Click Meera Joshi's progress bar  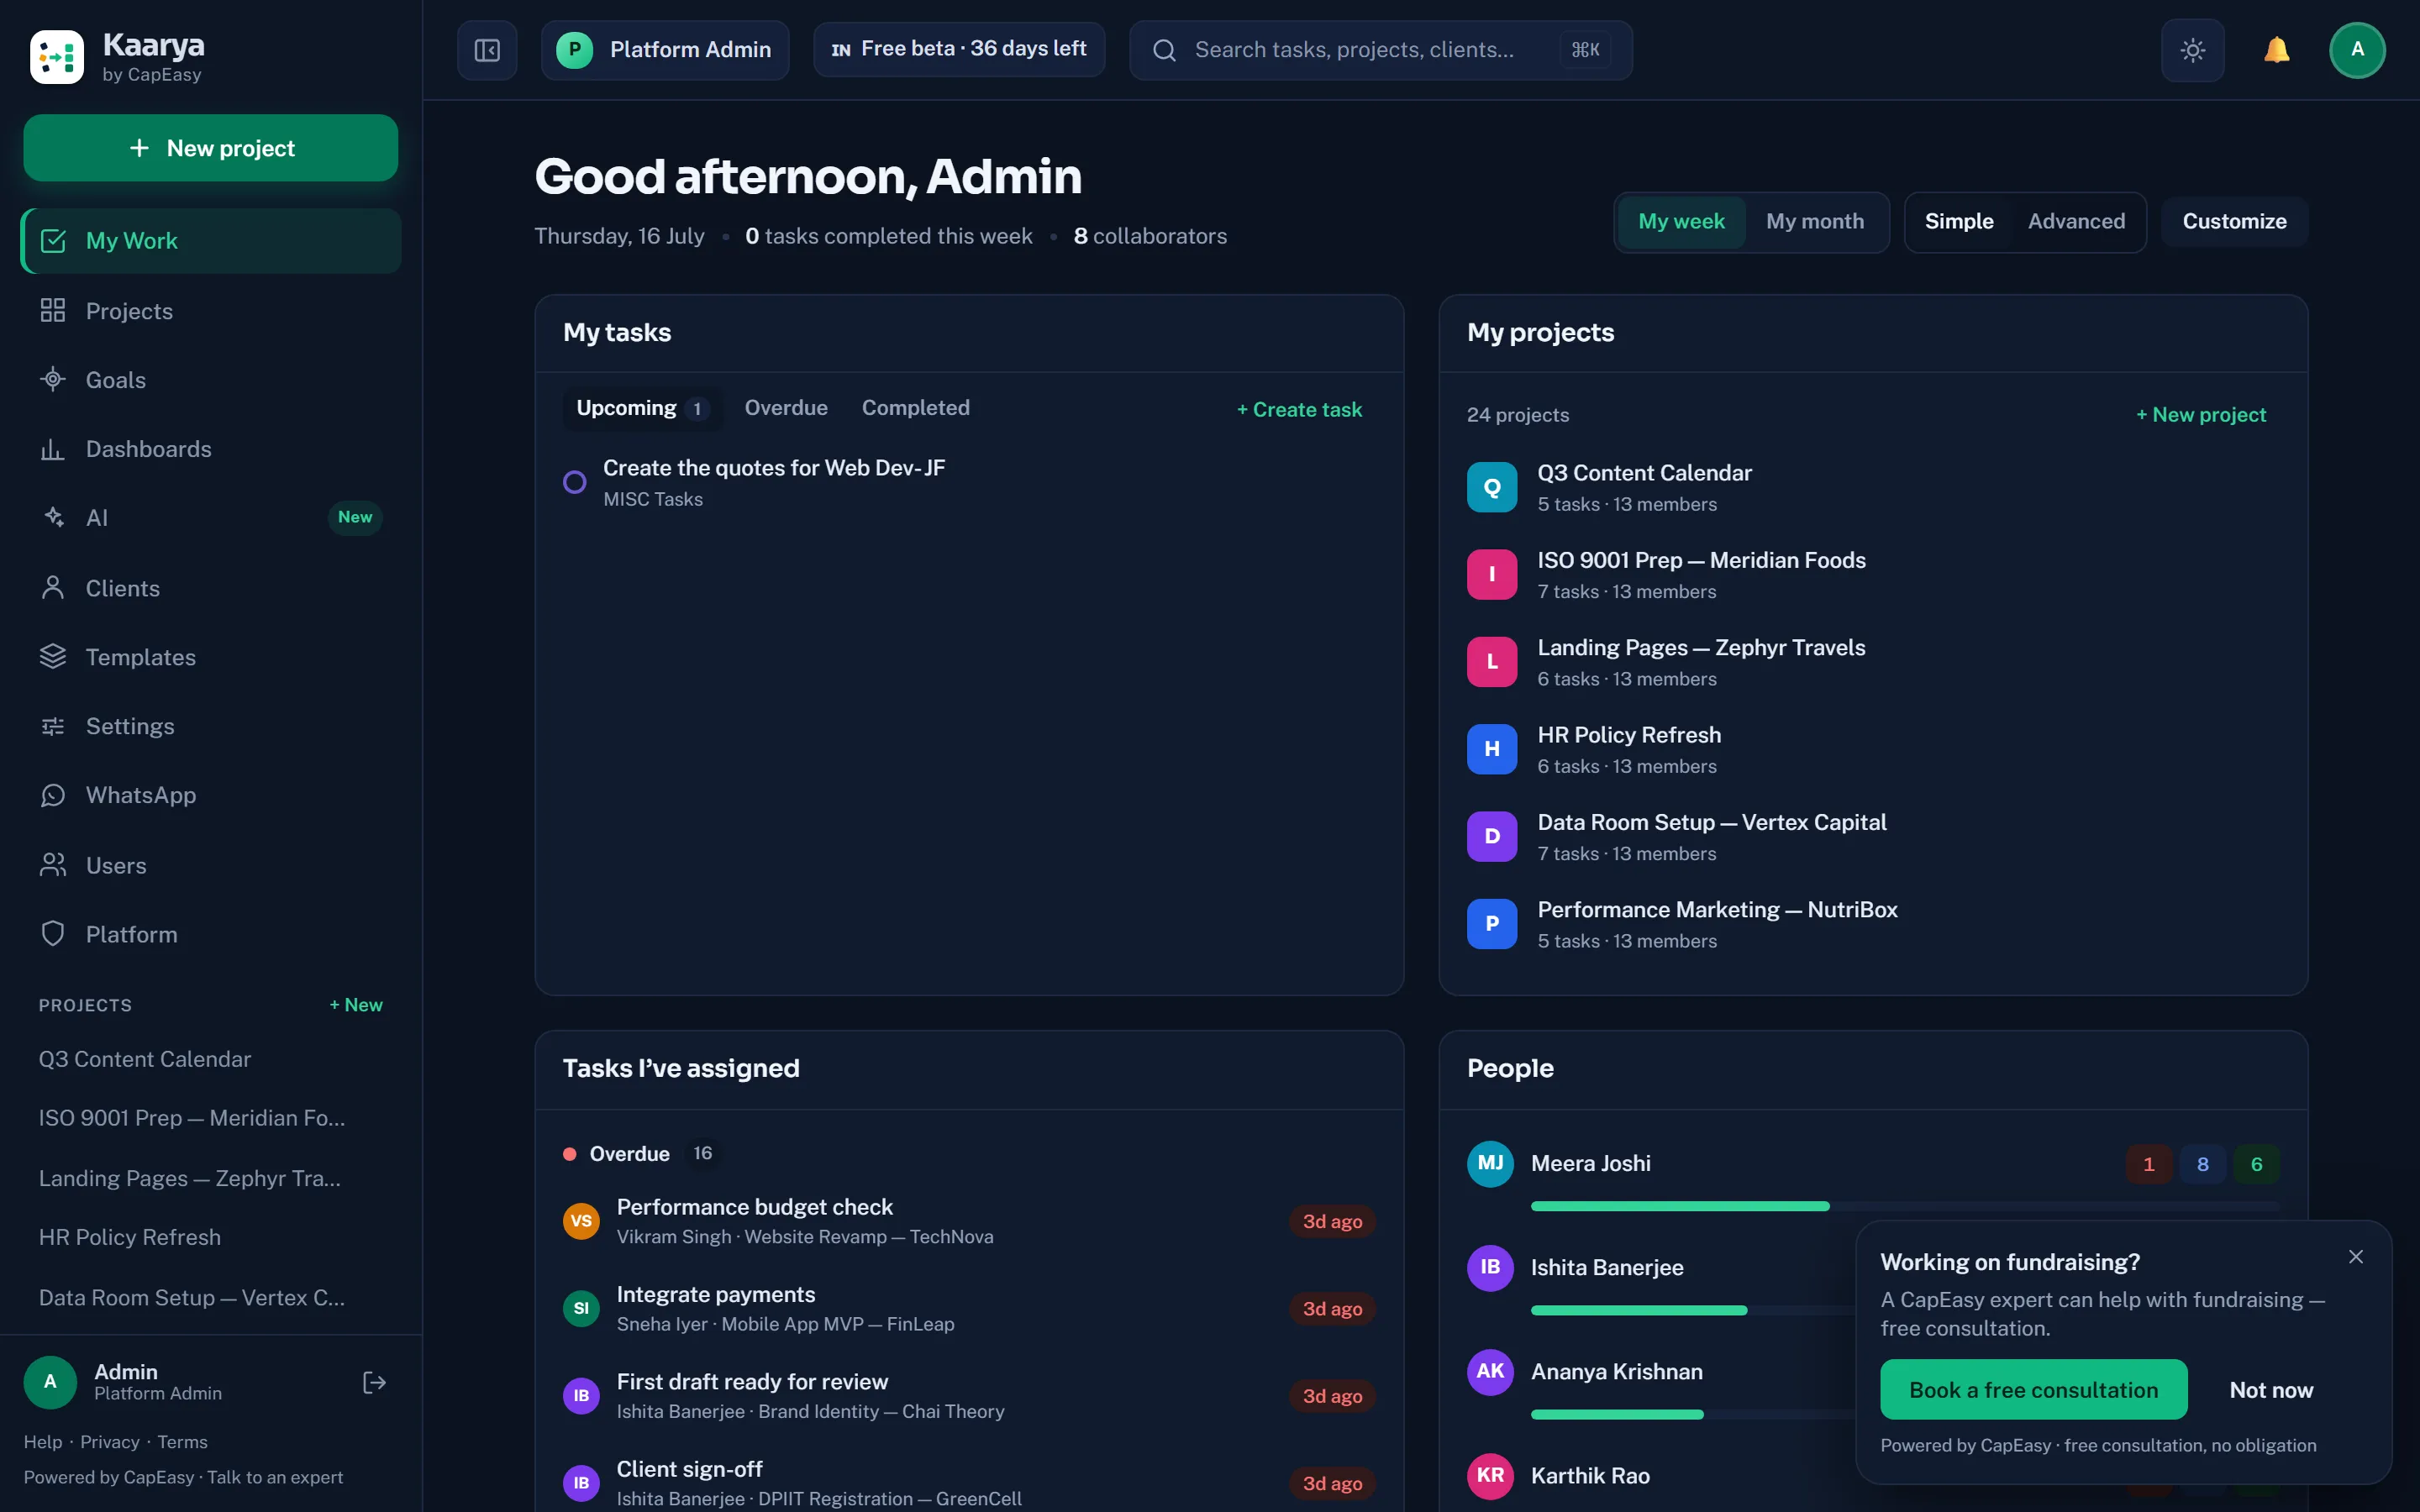1904,1206
